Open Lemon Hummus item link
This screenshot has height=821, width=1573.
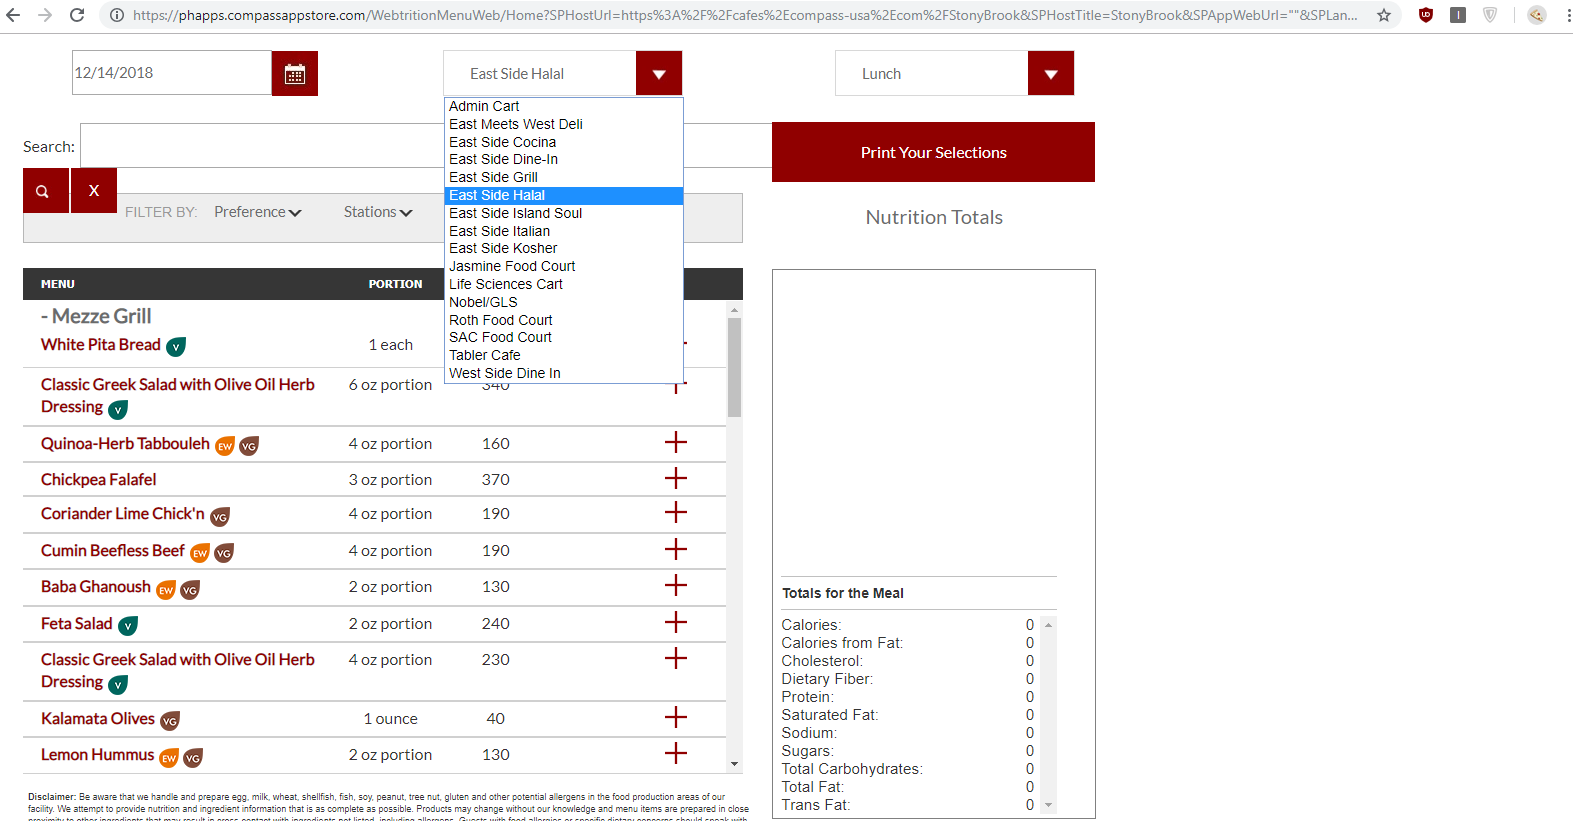[x=97, y=754]
